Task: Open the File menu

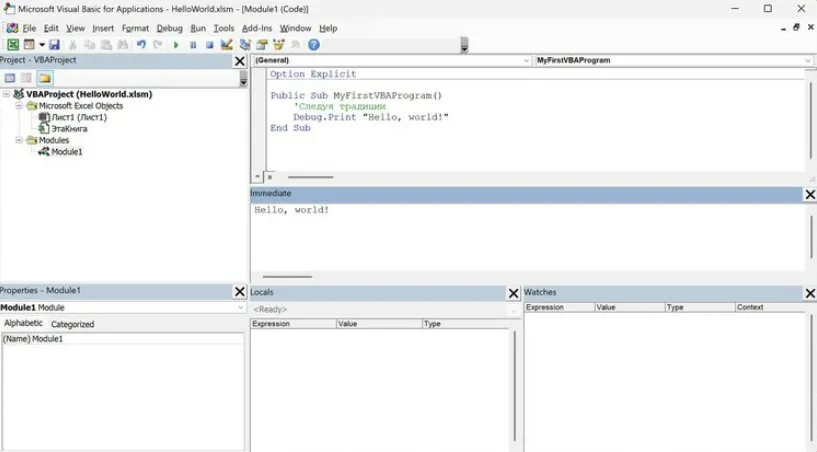Action: [x=29, y=28]
